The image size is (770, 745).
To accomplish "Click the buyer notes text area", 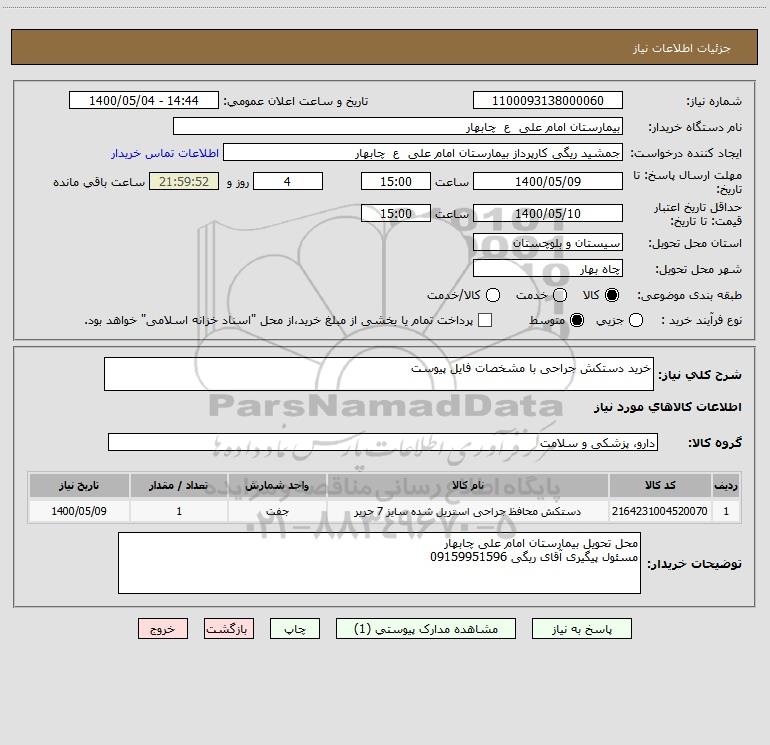I will (x=380, y=563).
